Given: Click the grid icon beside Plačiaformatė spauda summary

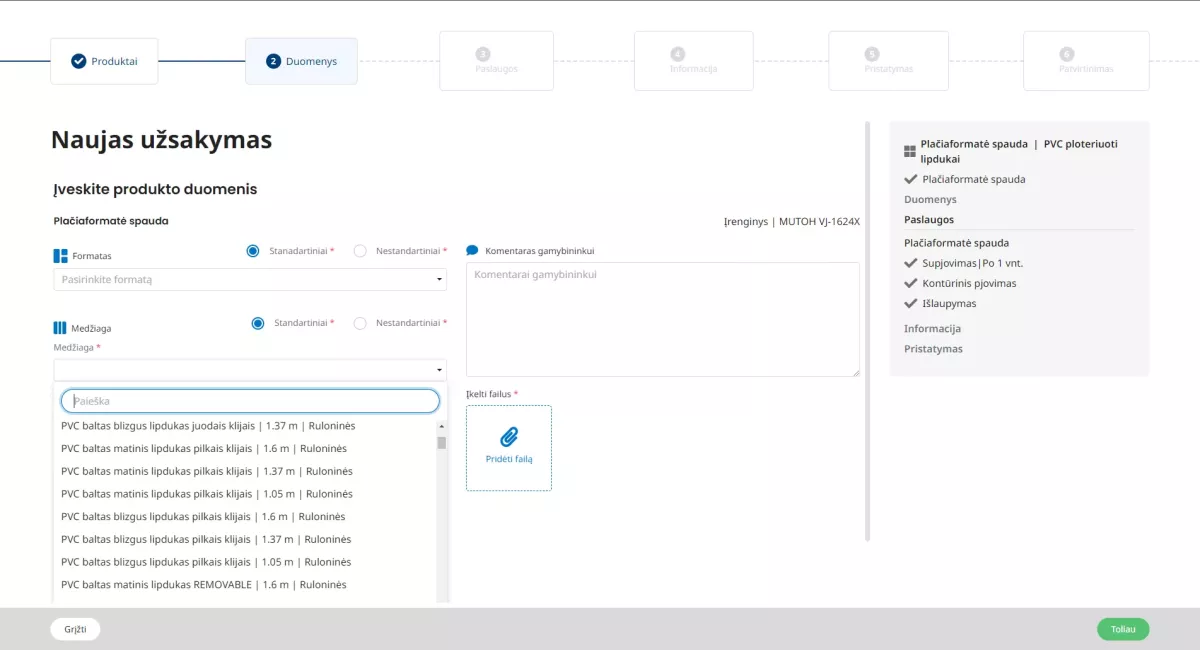Looking at the screenshot, I should click(910, 151).
